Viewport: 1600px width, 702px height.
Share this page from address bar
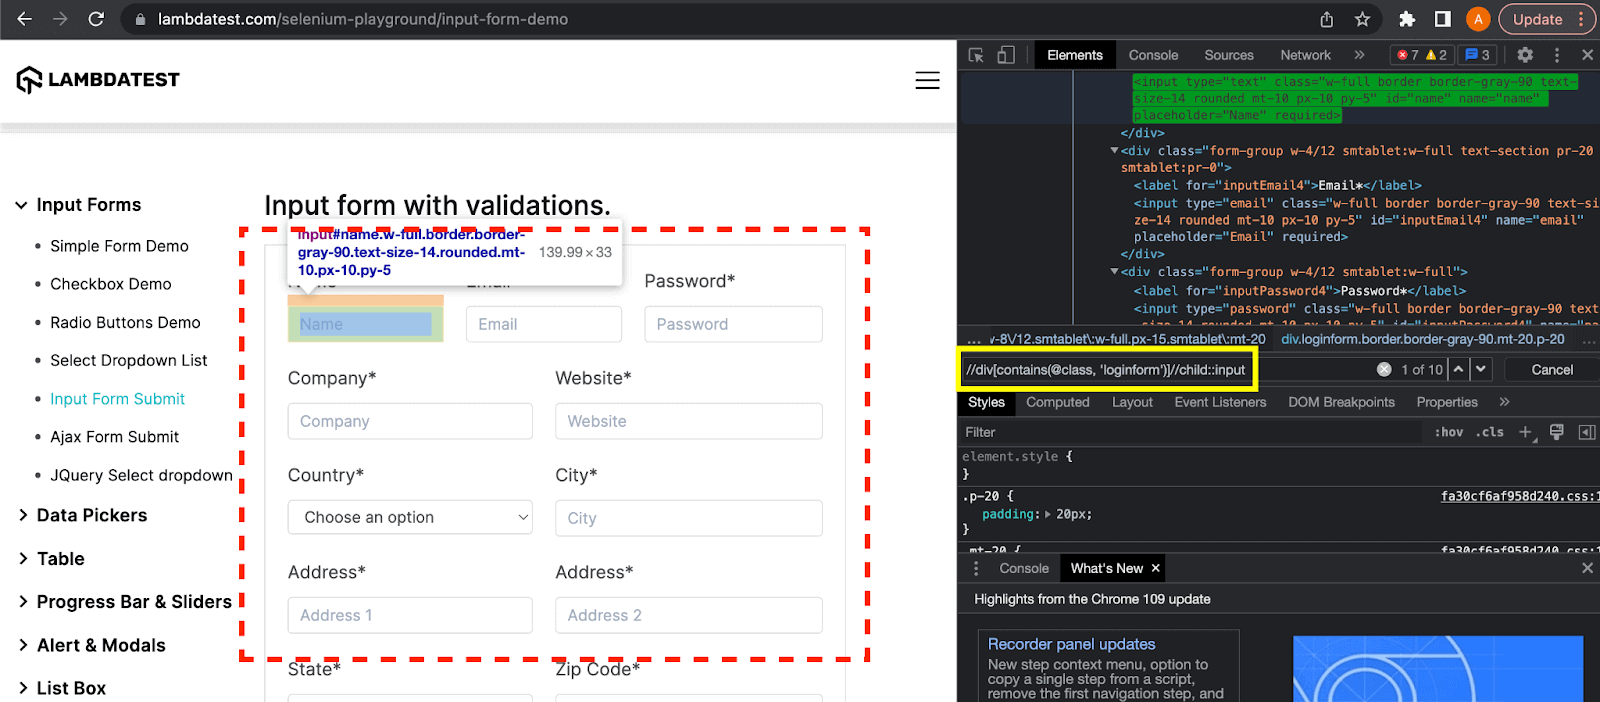(x=1326, y=19)
